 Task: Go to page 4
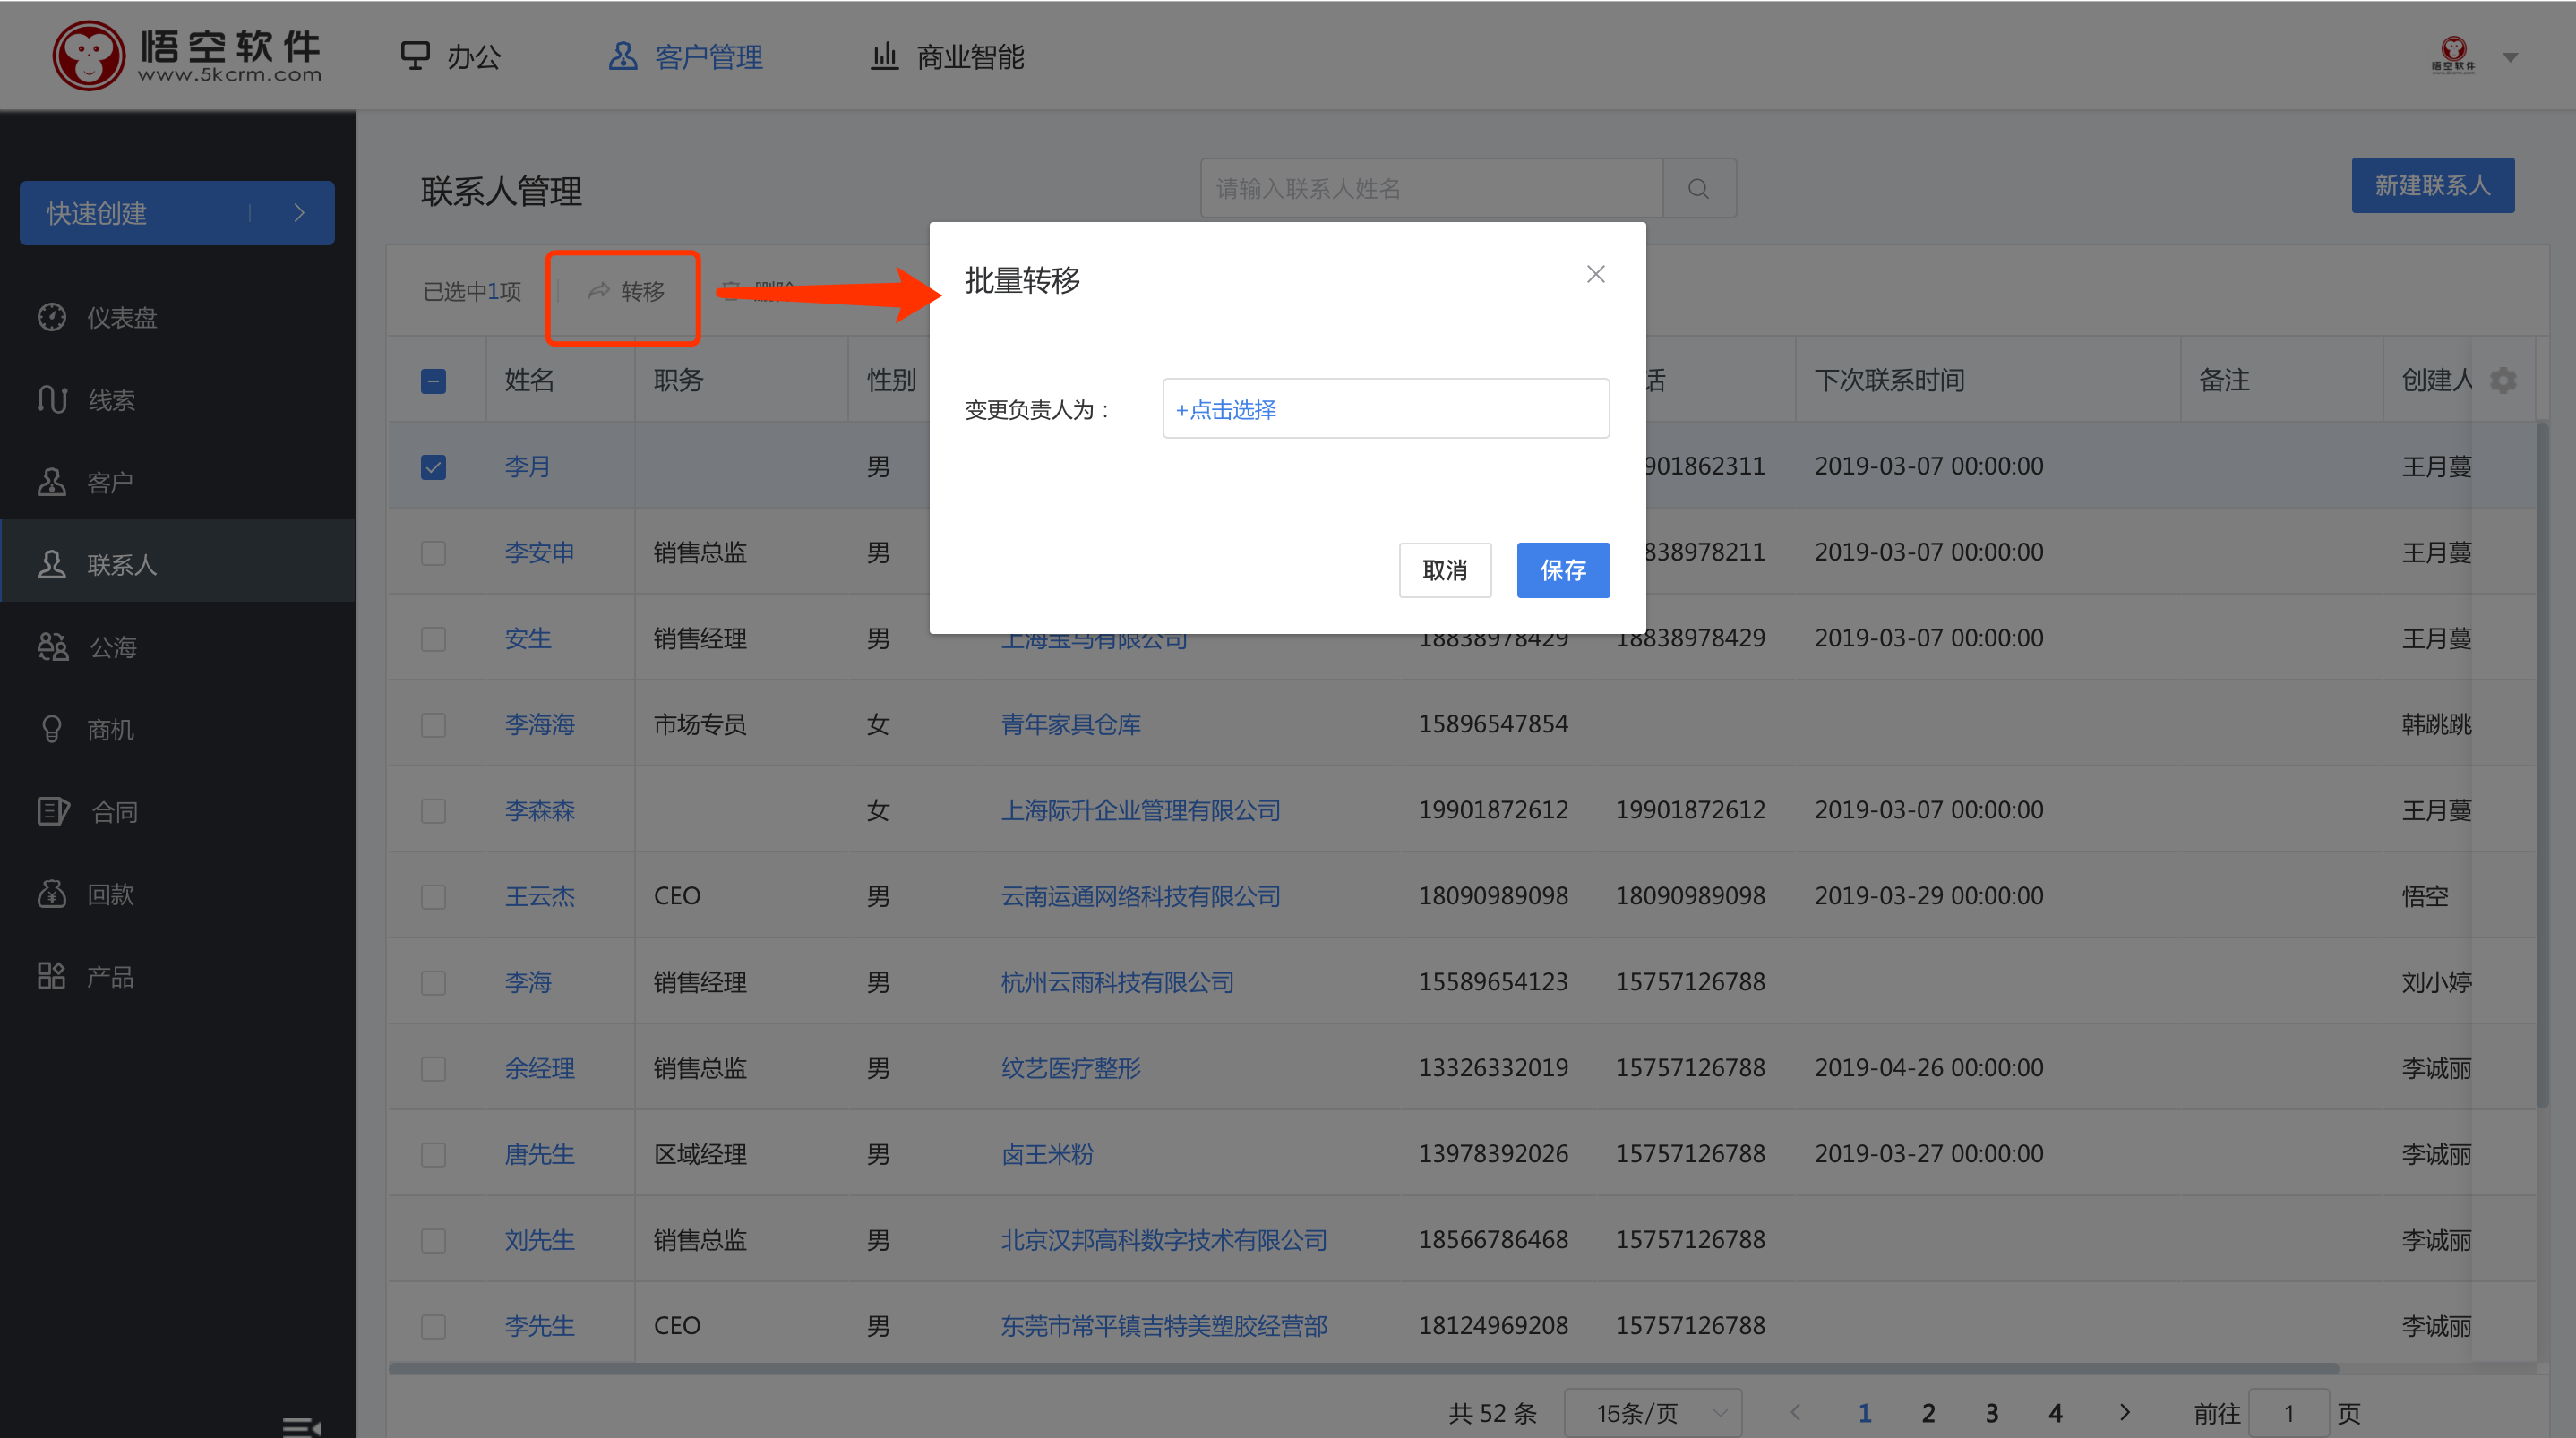click(2056, 1413)
